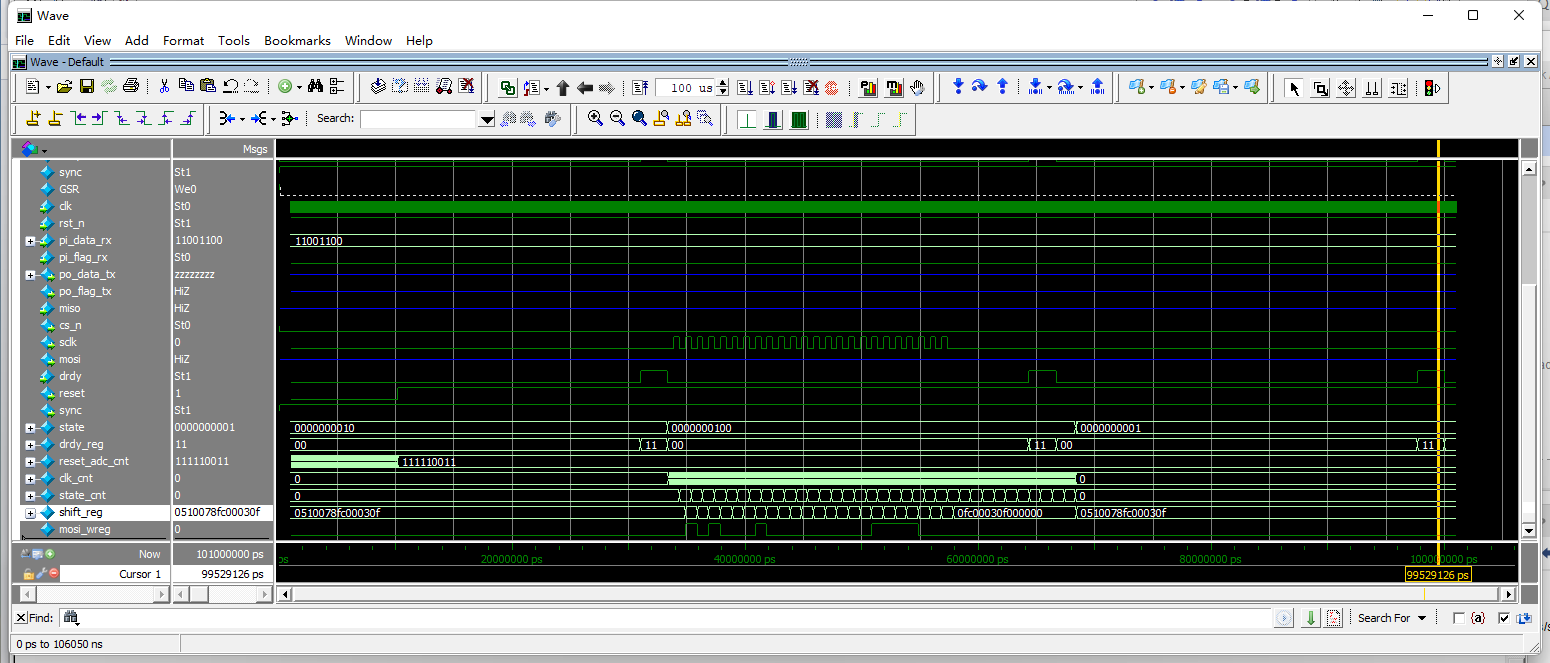Toggle the checked box in Find bar

(x=1503, y=618)
